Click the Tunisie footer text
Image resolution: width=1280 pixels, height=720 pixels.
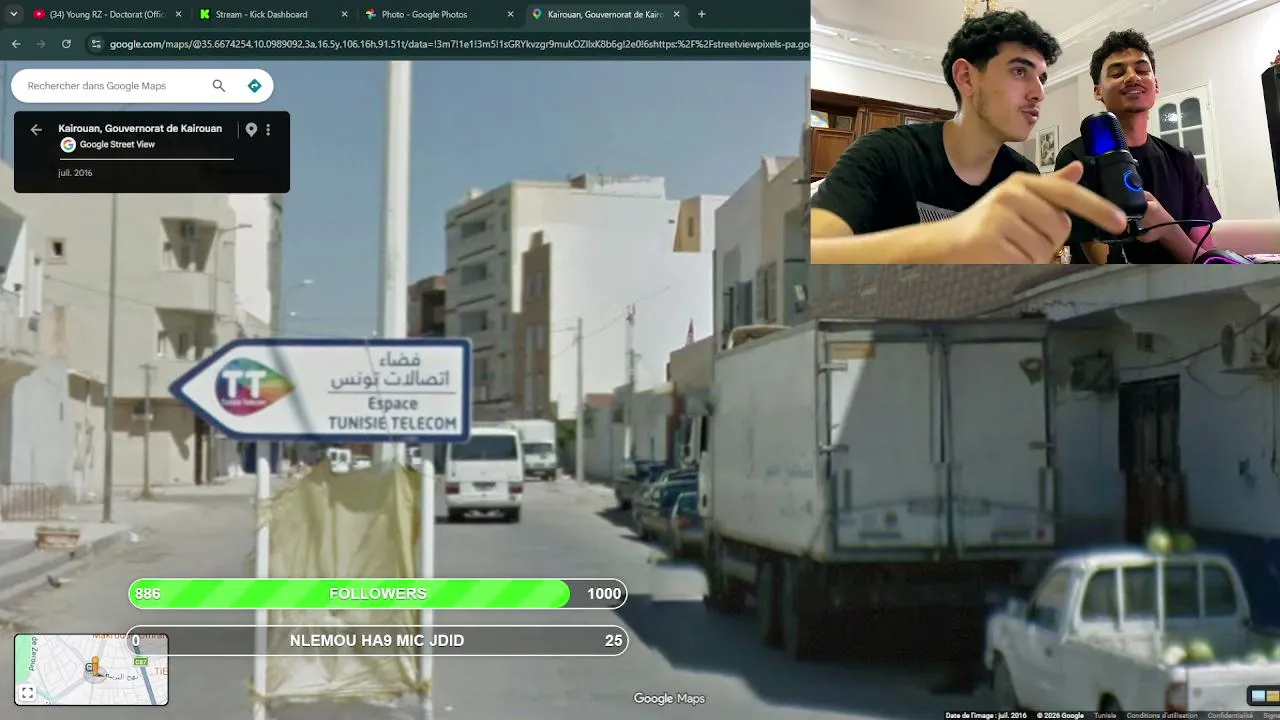[1105, 715]
